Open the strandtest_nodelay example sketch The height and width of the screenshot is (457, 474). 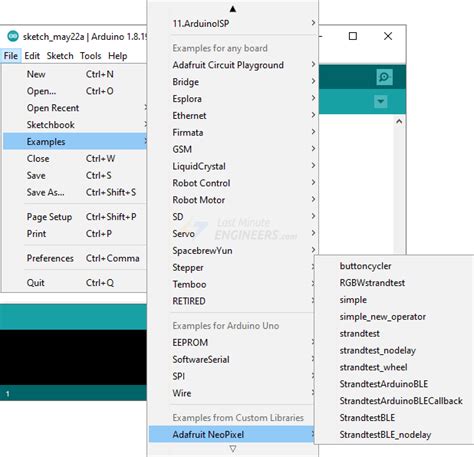(x=395, y=350)
